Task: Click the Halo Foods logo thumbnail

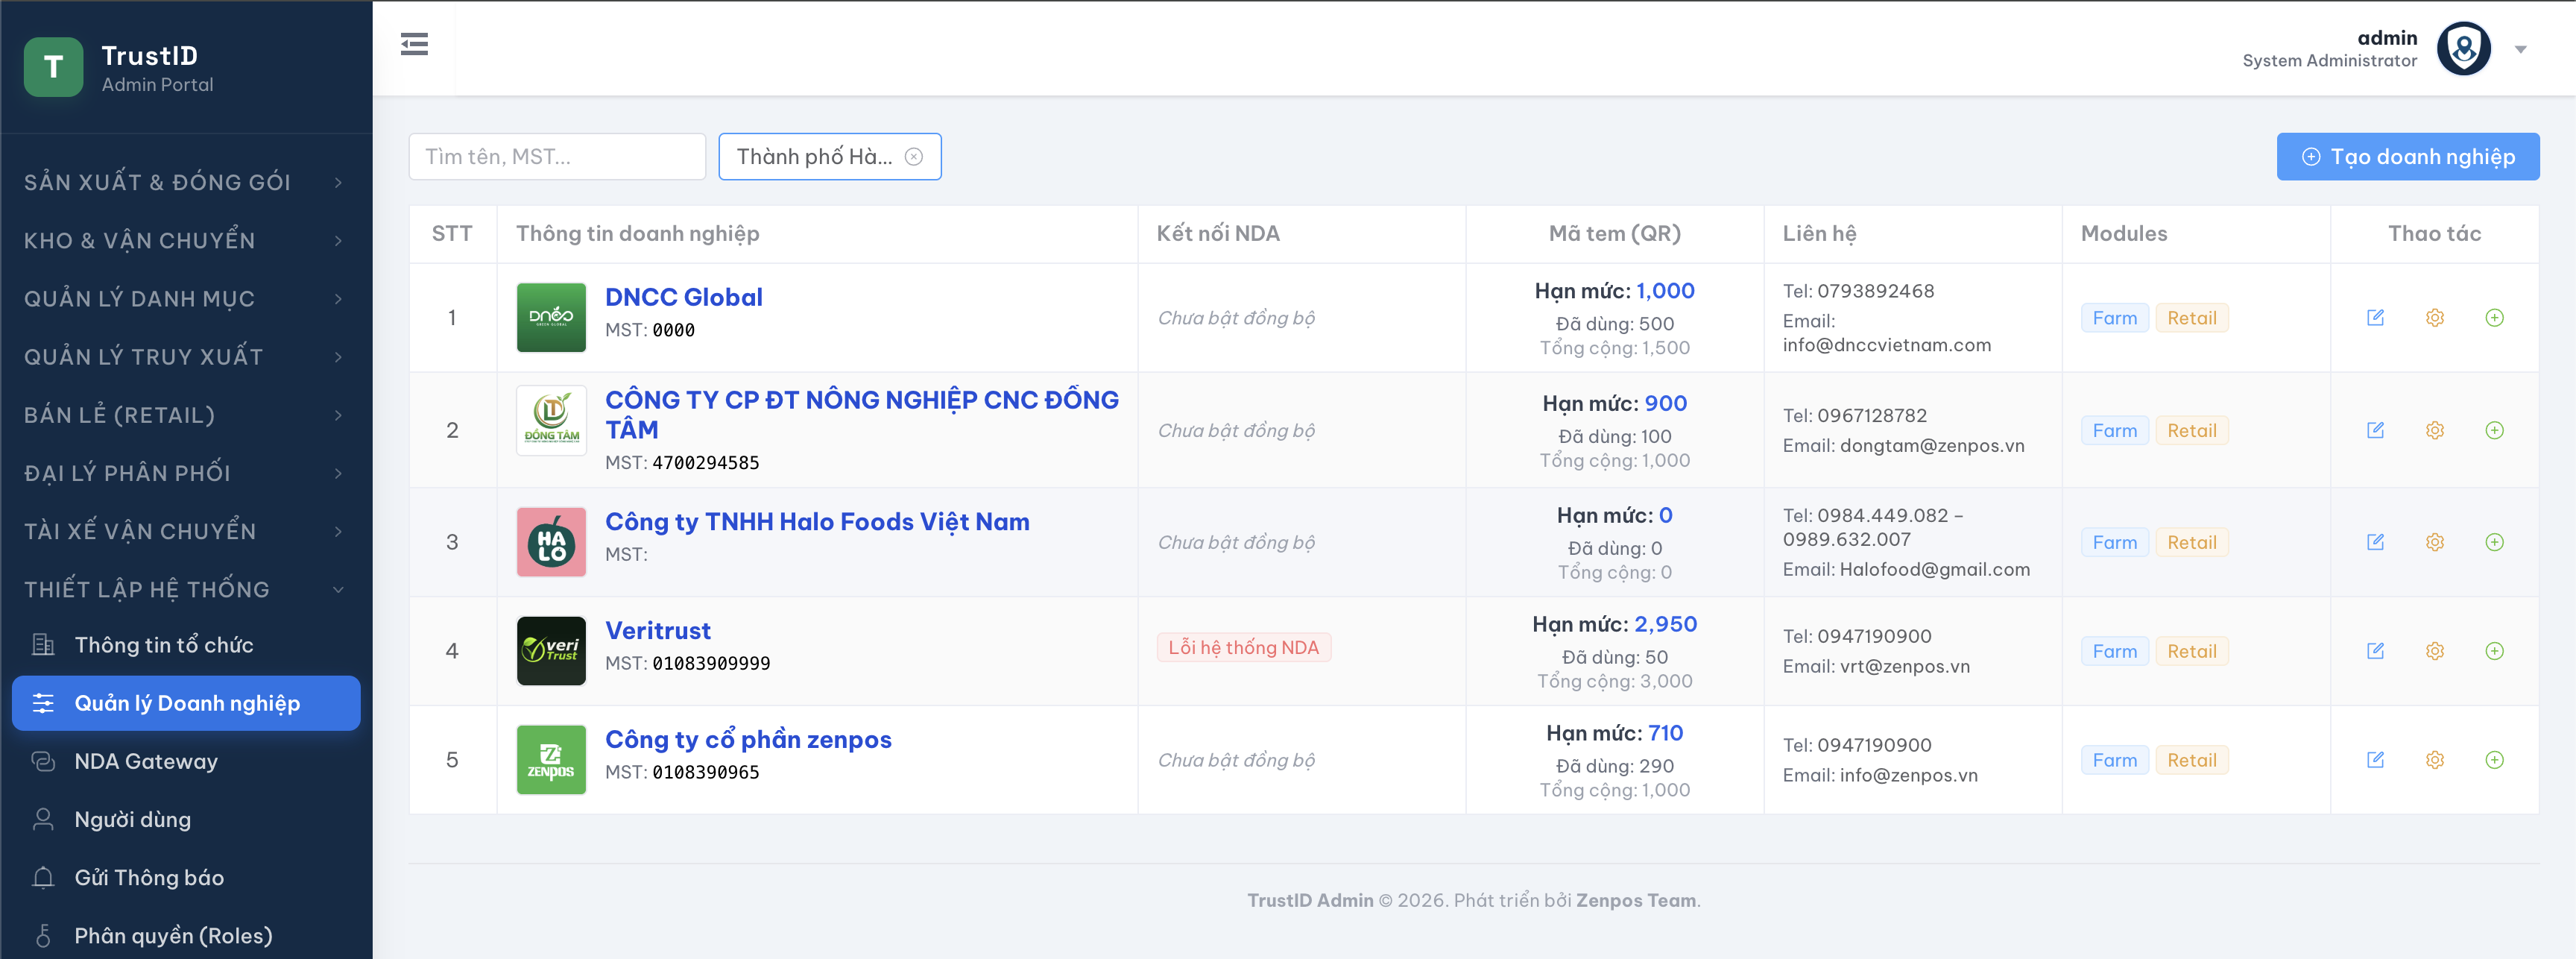Action: pos(551,542)
